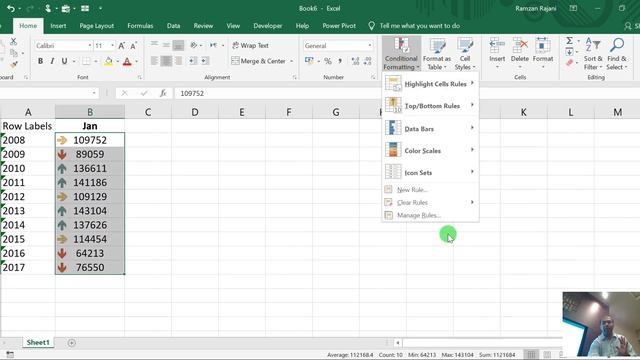The width and height of the screenshot is (640, 360).
Task: Increase indent icon
Action: 205,61
